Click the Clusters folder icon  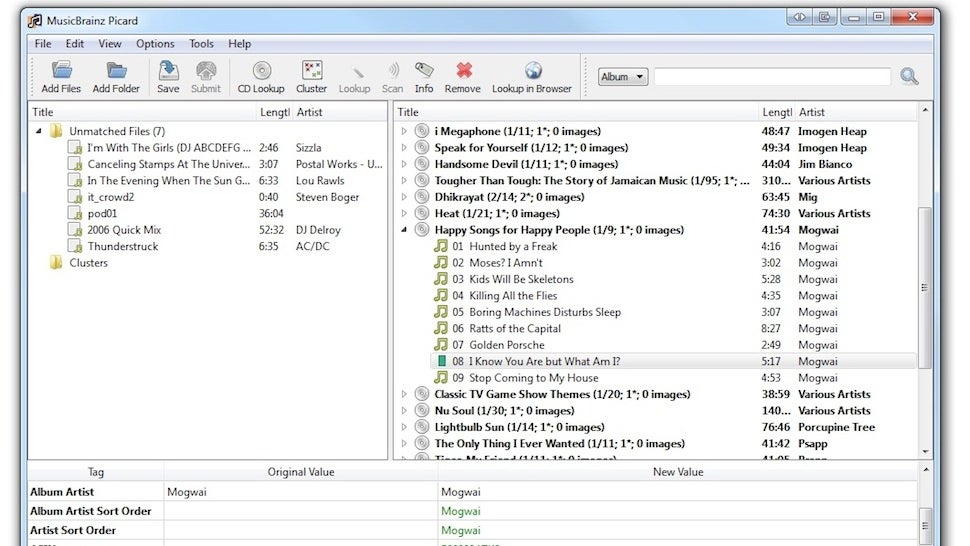tap(56, 263)
